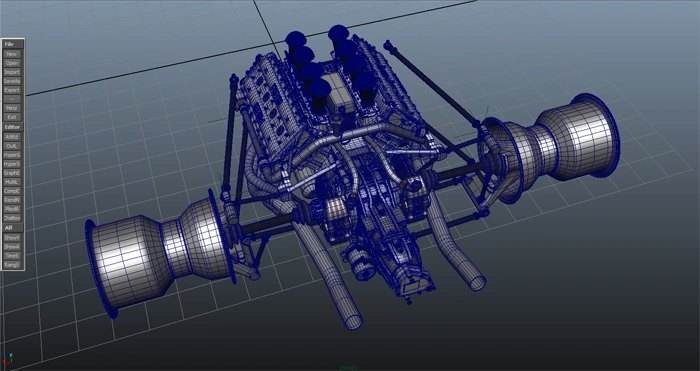
Task: Open the CompE component editor
Action: [12, 191]
